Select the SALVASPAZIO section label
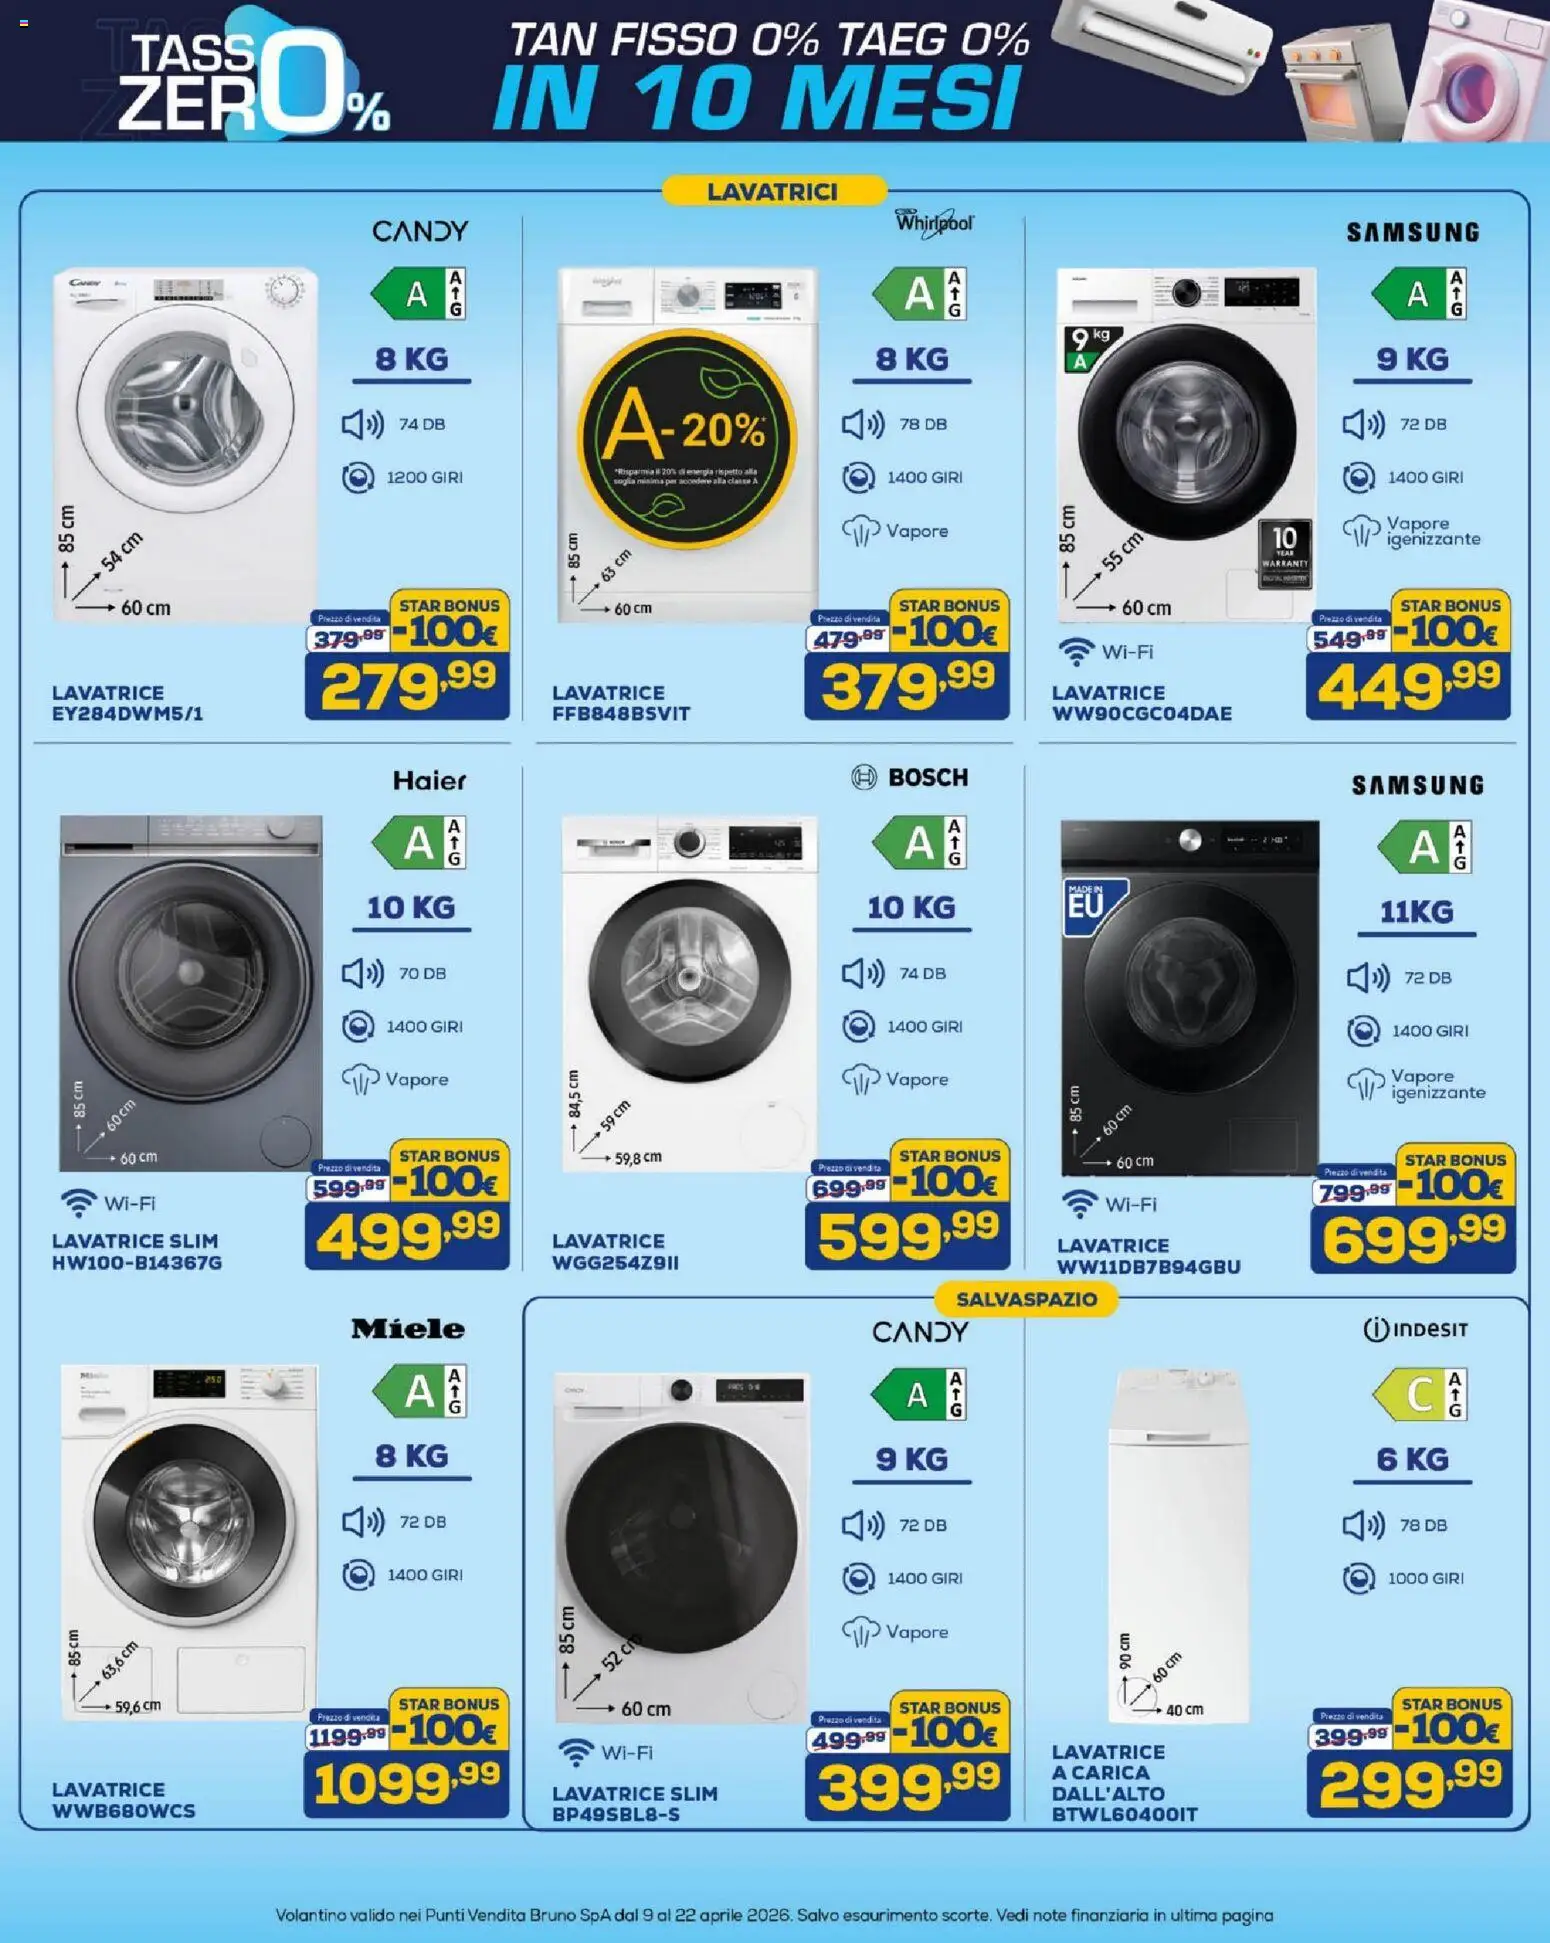1550x1943 pixels. (x=1026, y=1299)
